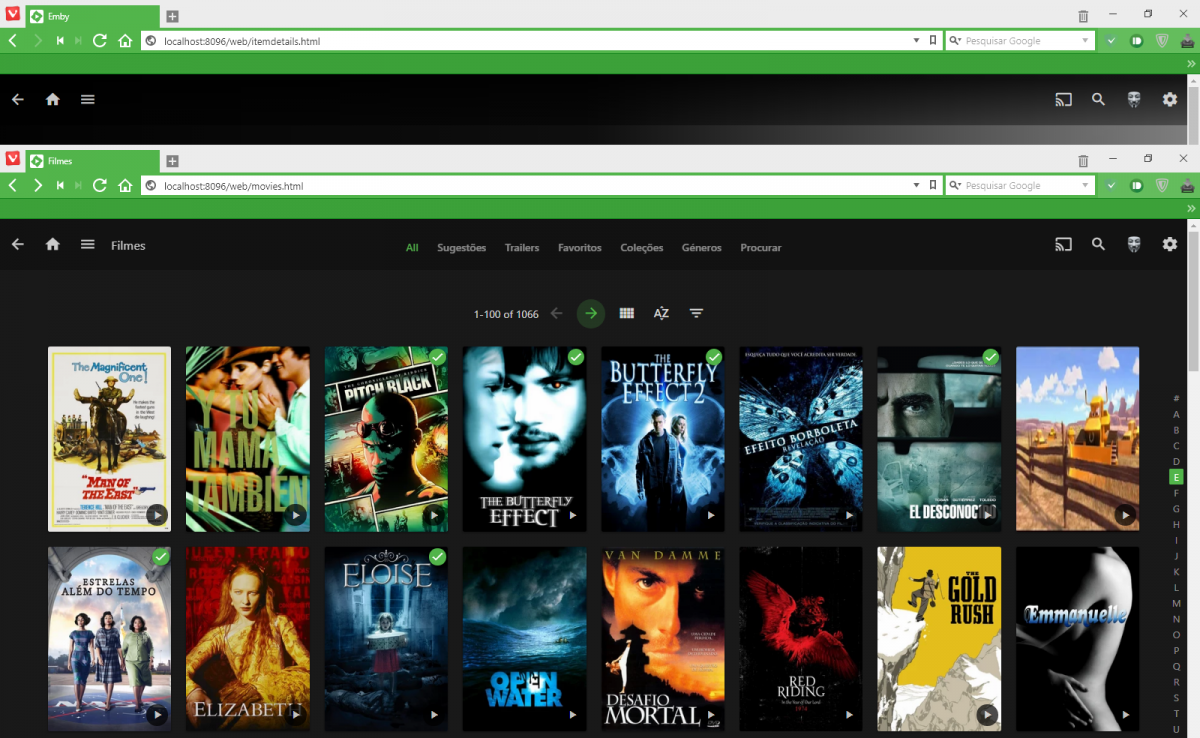
Task: Open the Favoritos tab
Action: click(580, 247)
